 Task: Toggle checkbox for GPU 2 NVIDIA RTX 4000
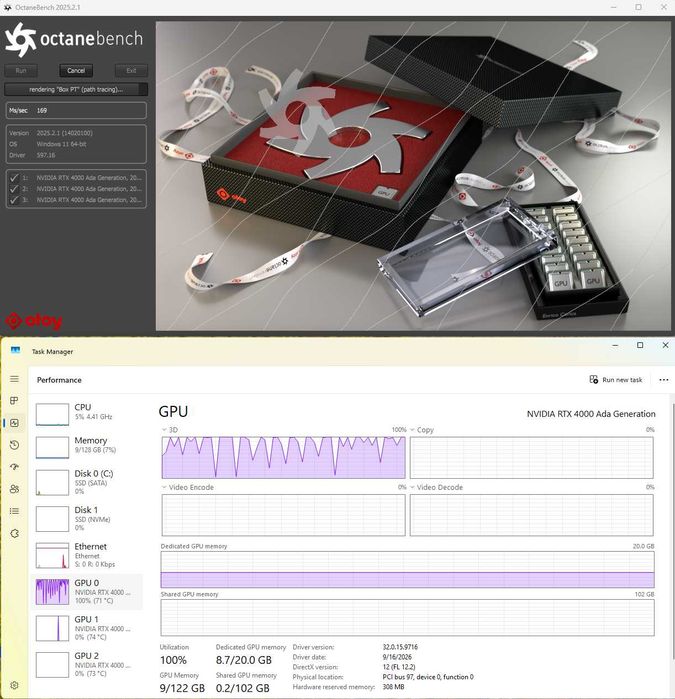(x=14, y=189)
